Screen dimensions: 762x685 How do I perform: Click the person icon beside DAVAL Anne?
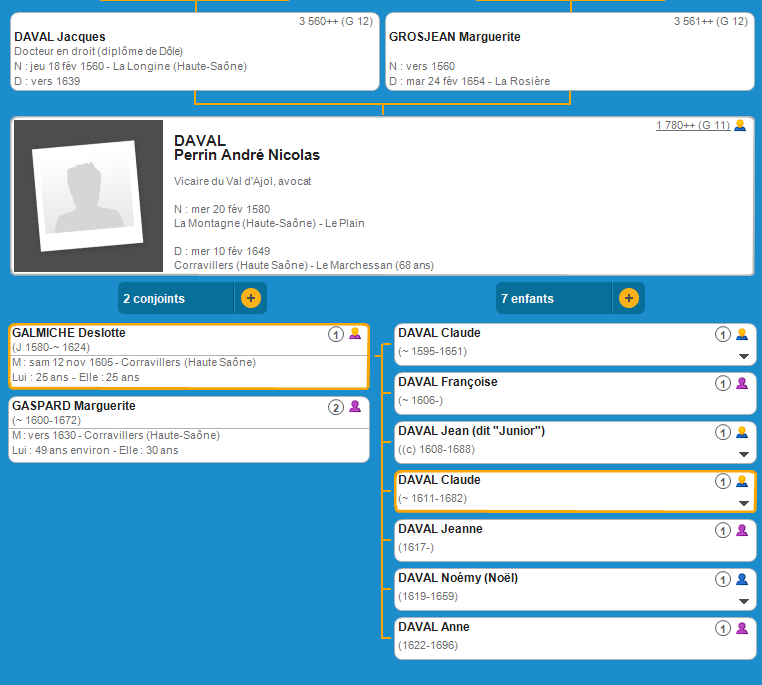742,628
